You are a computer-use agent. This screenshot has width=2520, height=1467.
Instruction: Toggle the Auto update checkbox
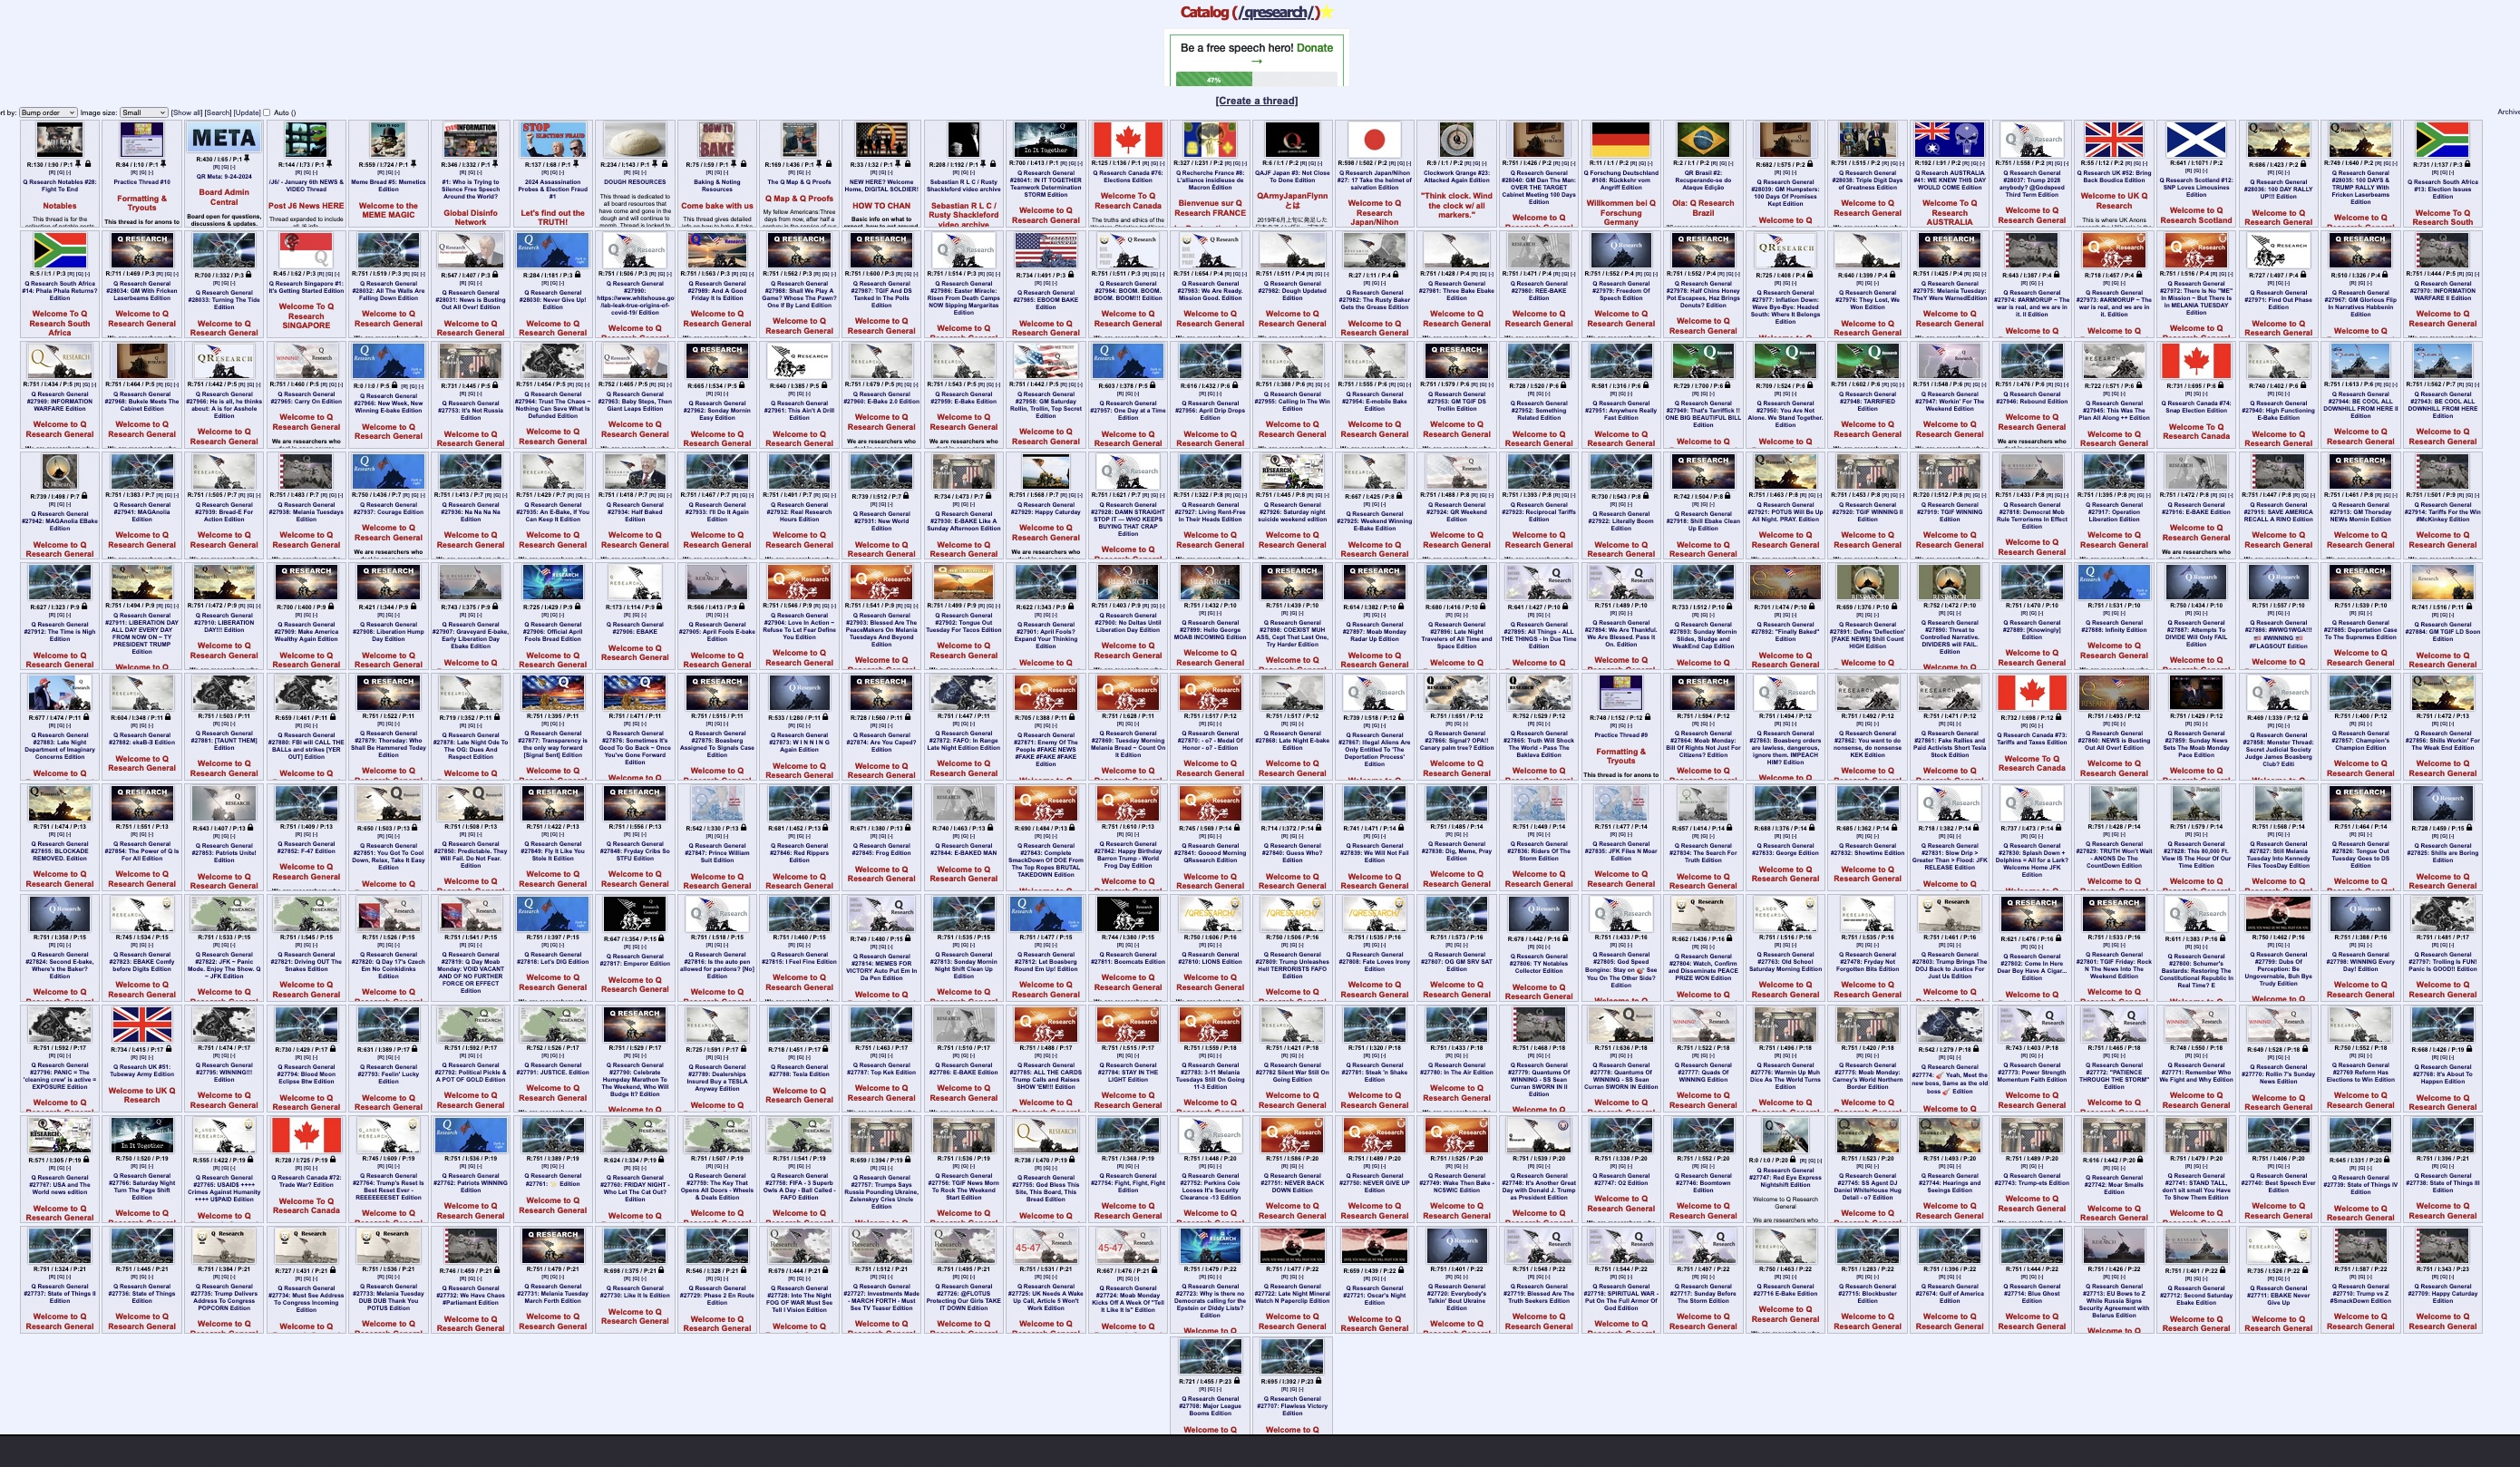coord(267,112)
